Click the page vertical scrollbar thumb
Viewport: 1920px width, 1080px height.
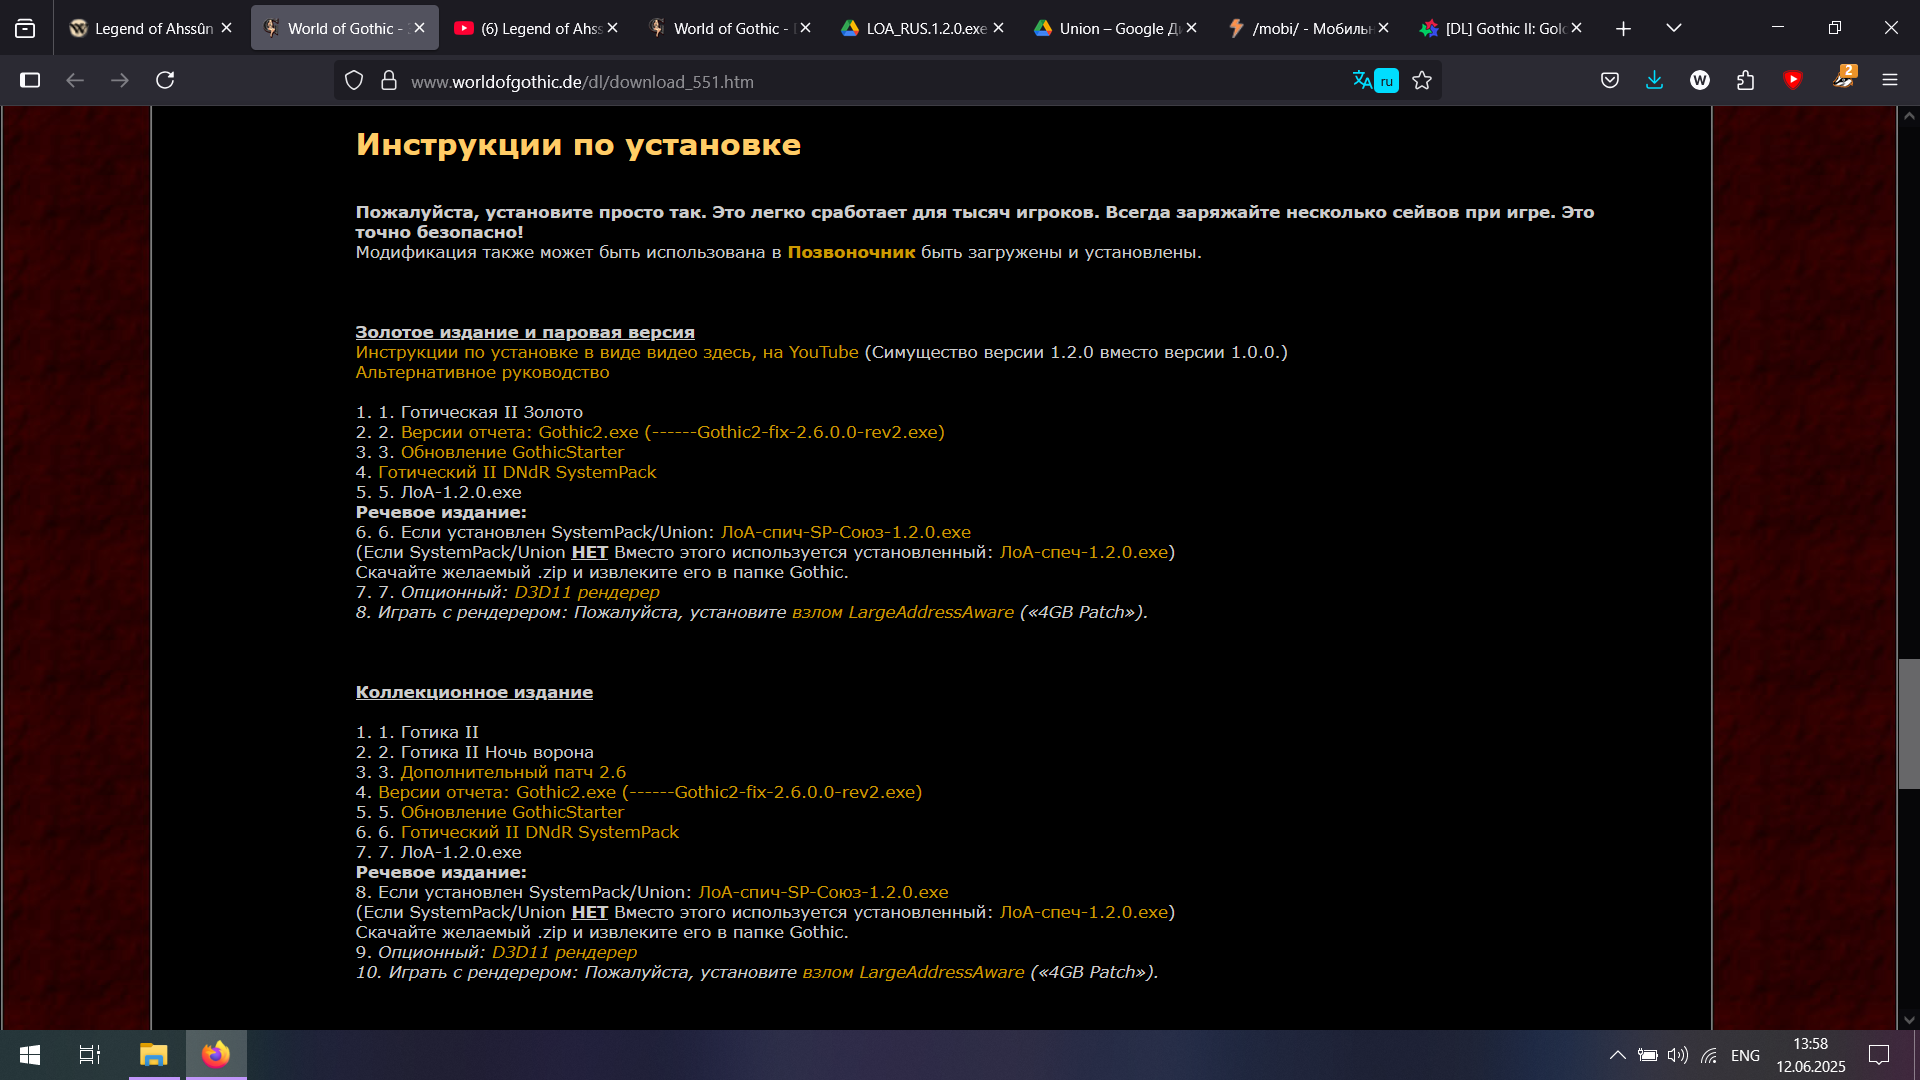[1909, 724]
